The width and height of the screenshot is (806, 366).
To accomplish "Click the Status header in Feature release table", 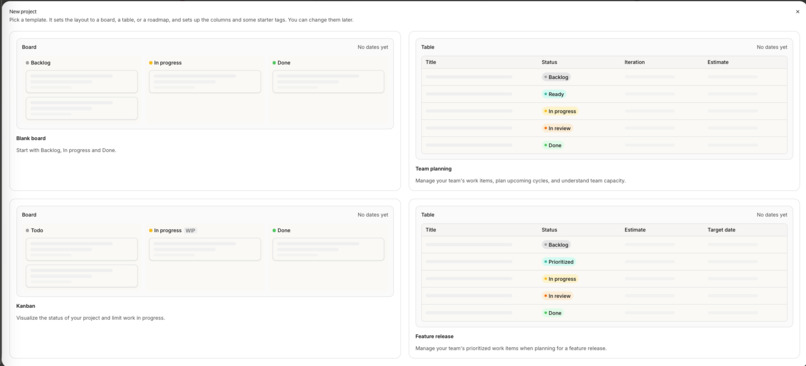I will click(x=549, y=230).
